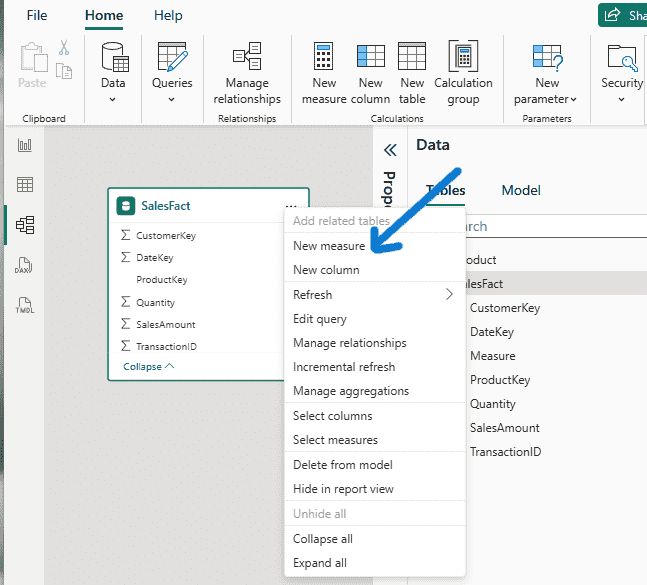This screenshot has height=585, width=647.
Task: Select TransactionID field in Data pane
Action: [505, 452]
